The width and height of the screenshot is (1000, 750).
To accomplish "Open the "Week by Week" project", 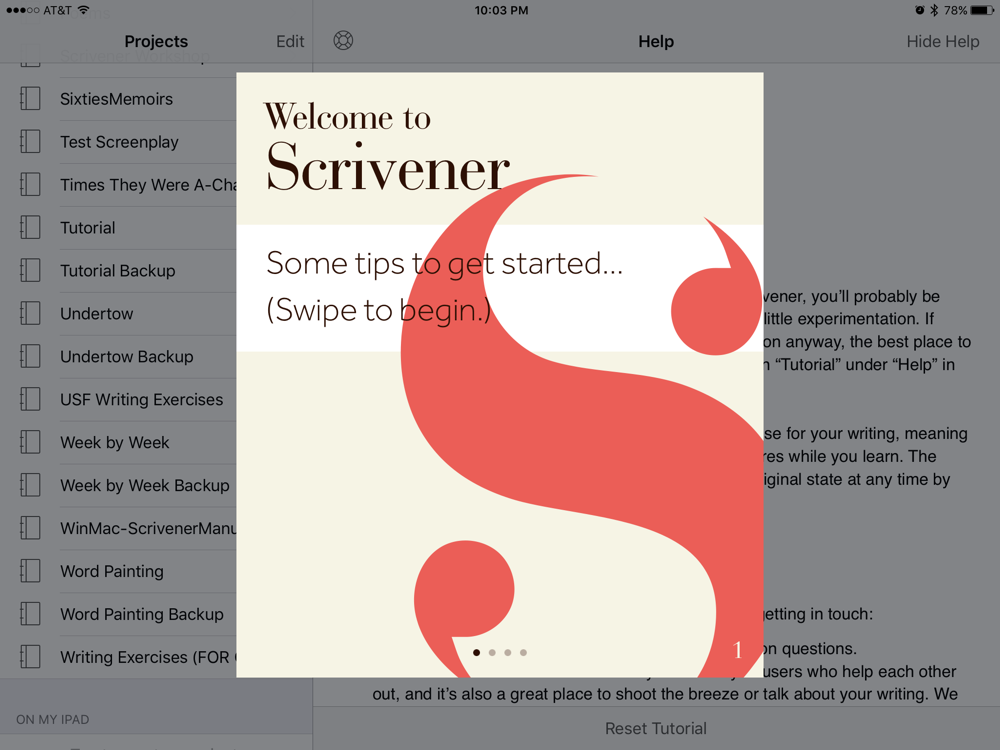I will point(115,443).
